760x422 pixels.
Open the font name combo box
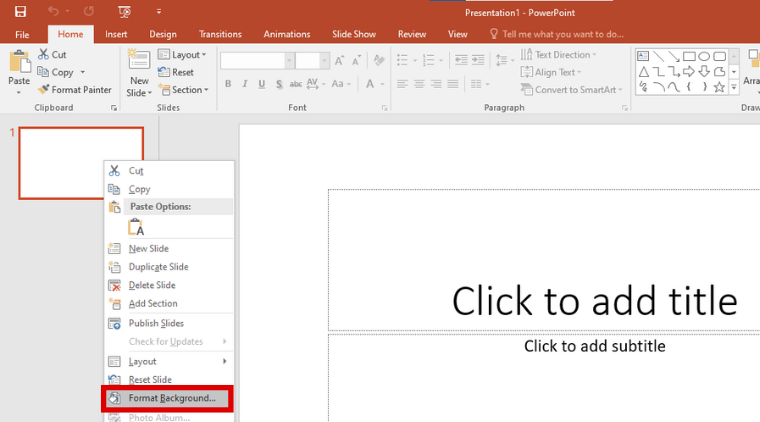coord(254,61)
